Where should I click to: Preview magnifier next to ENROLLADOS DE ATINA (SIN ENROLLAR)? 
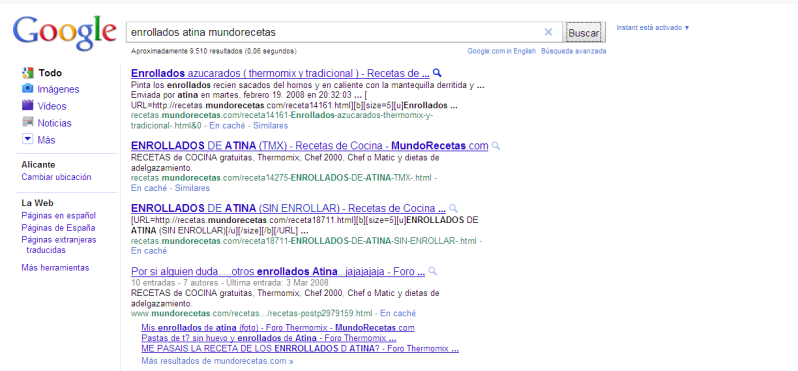(453, 209)
